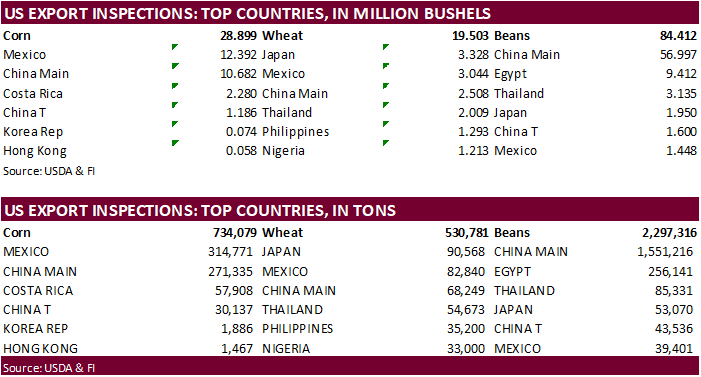Select the NIGERIA 33,000 tons cell
Image resolution: width=701 pixels, height=377 pixels.
click(466, 348)
